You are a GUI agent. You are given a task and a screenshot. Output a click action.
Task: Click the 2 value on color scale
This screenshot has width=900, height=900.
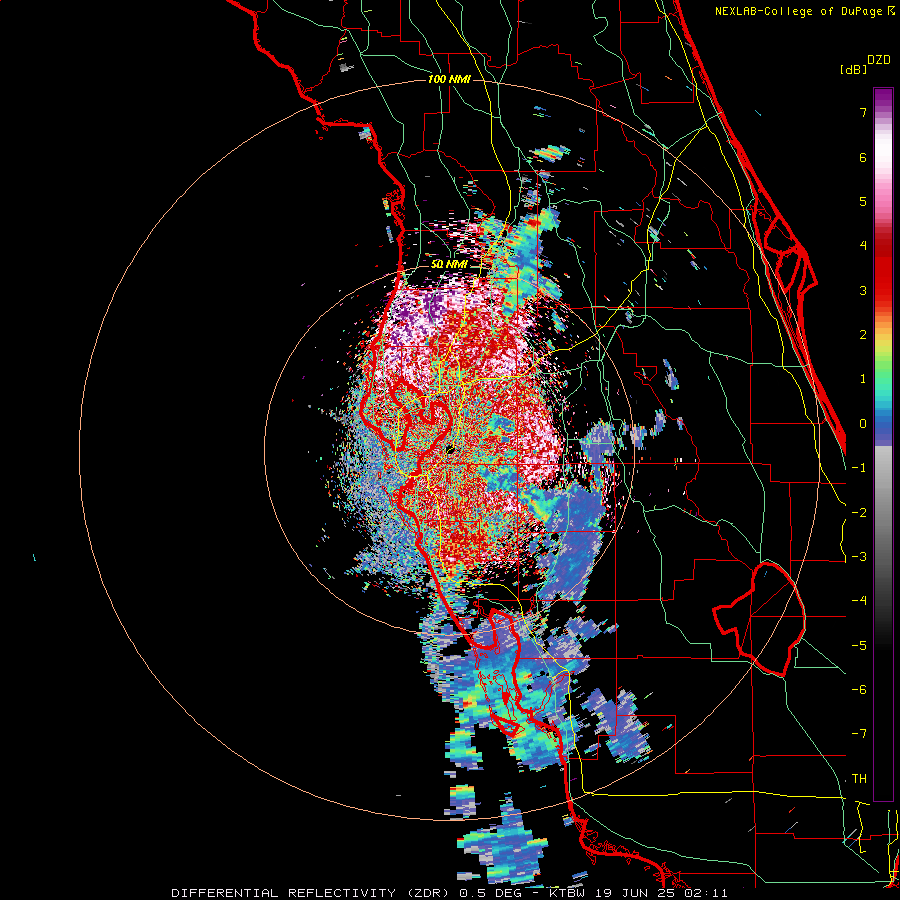click(x=863, y=335)
